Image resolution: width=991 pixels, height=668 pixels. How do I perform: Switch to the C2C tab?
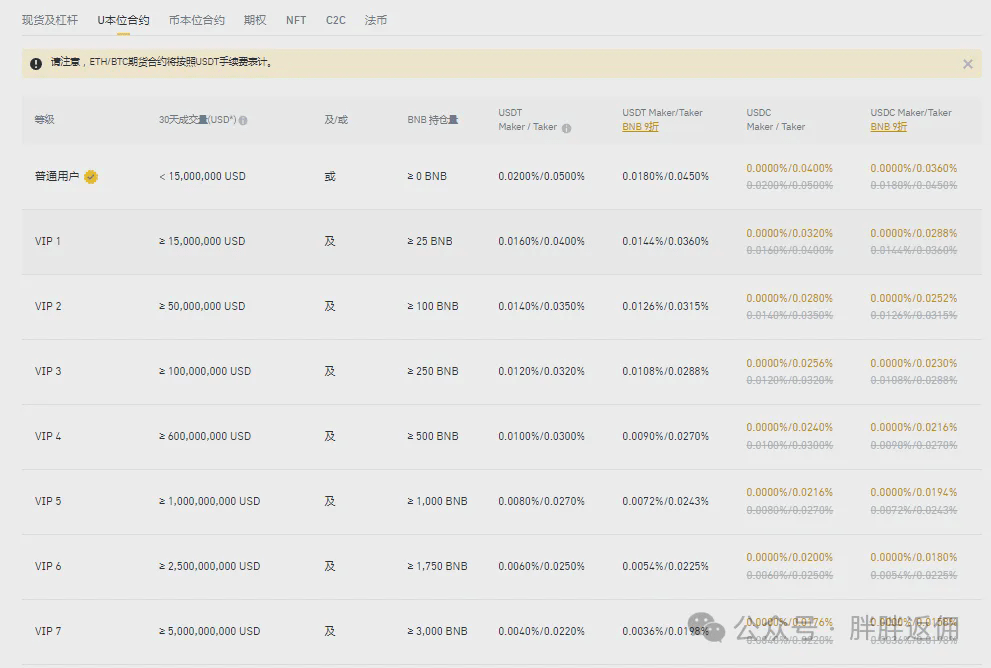[x=335, y=20]
